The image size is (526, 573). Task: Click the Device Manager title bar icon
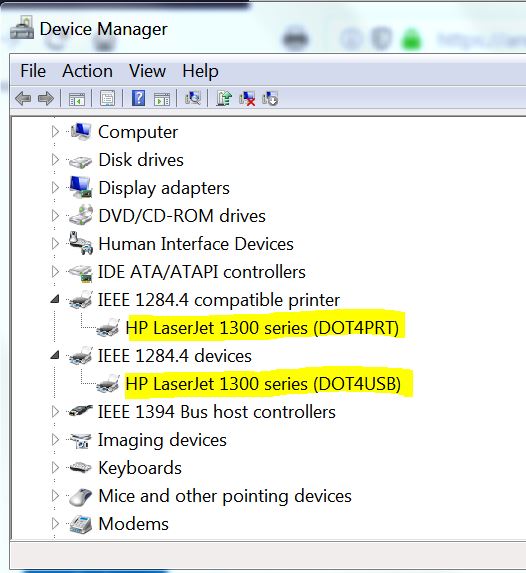tap(22, 27)
